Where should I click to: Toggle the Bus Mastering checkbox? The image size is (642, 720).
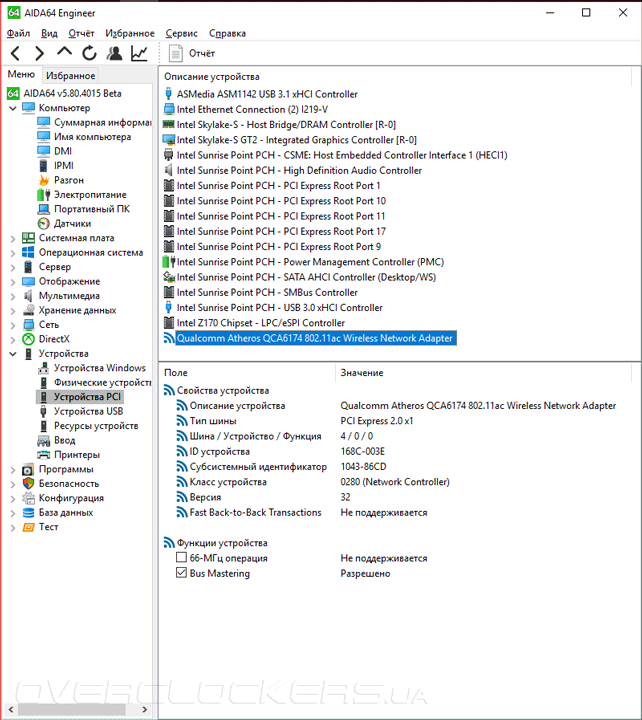(182, 573)
